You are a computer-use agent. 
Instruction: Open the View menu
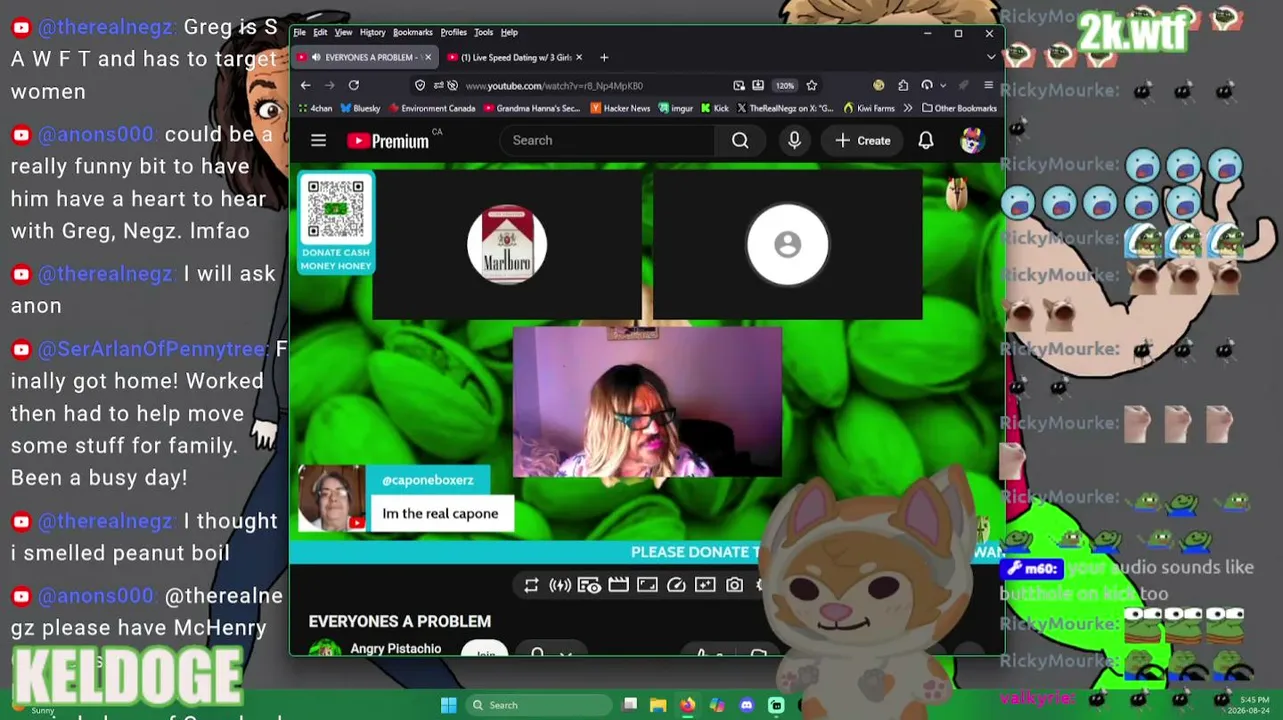[343, 32]
